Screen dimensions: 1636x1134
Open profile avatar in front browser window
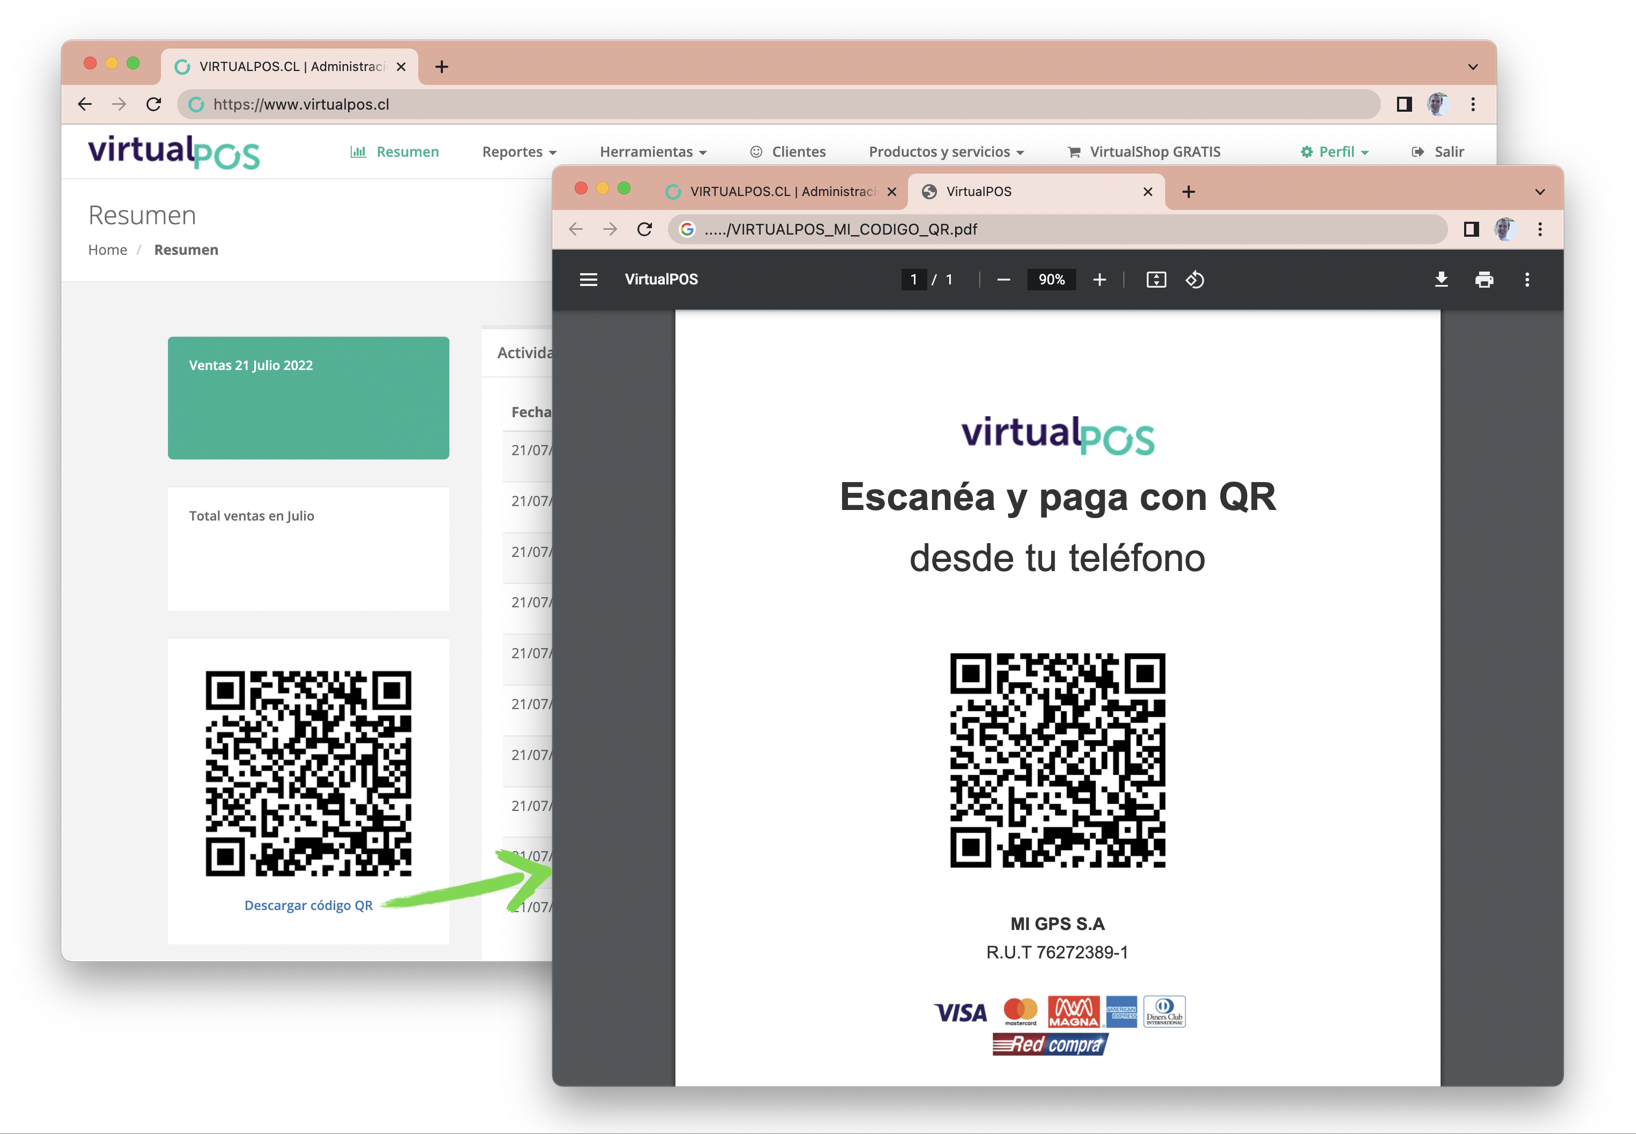tap(1505, 229)
